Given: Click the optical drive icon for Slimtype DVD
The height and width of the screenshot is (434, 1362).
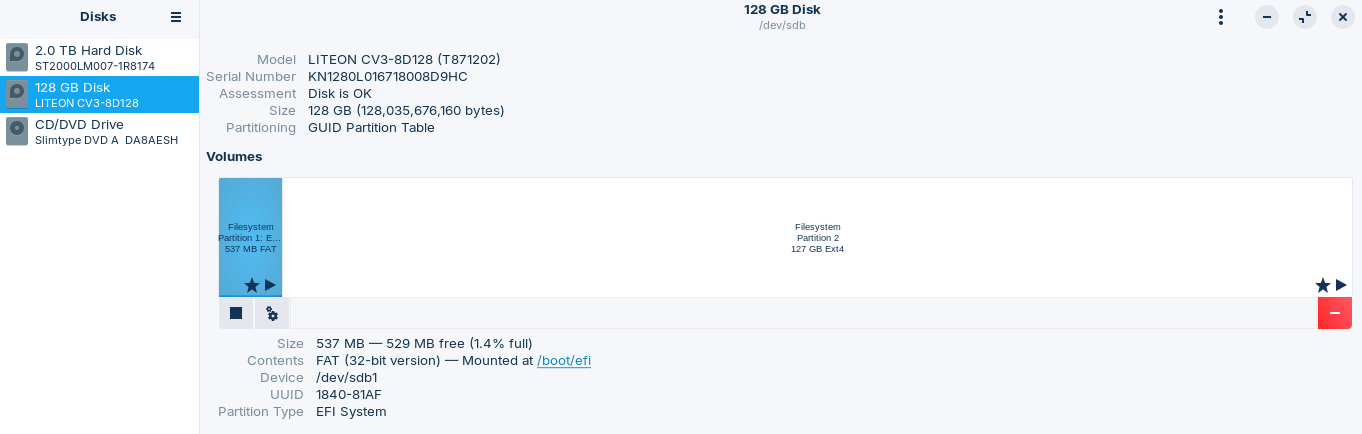Looking at the screenshot, I should coord(17,132).
